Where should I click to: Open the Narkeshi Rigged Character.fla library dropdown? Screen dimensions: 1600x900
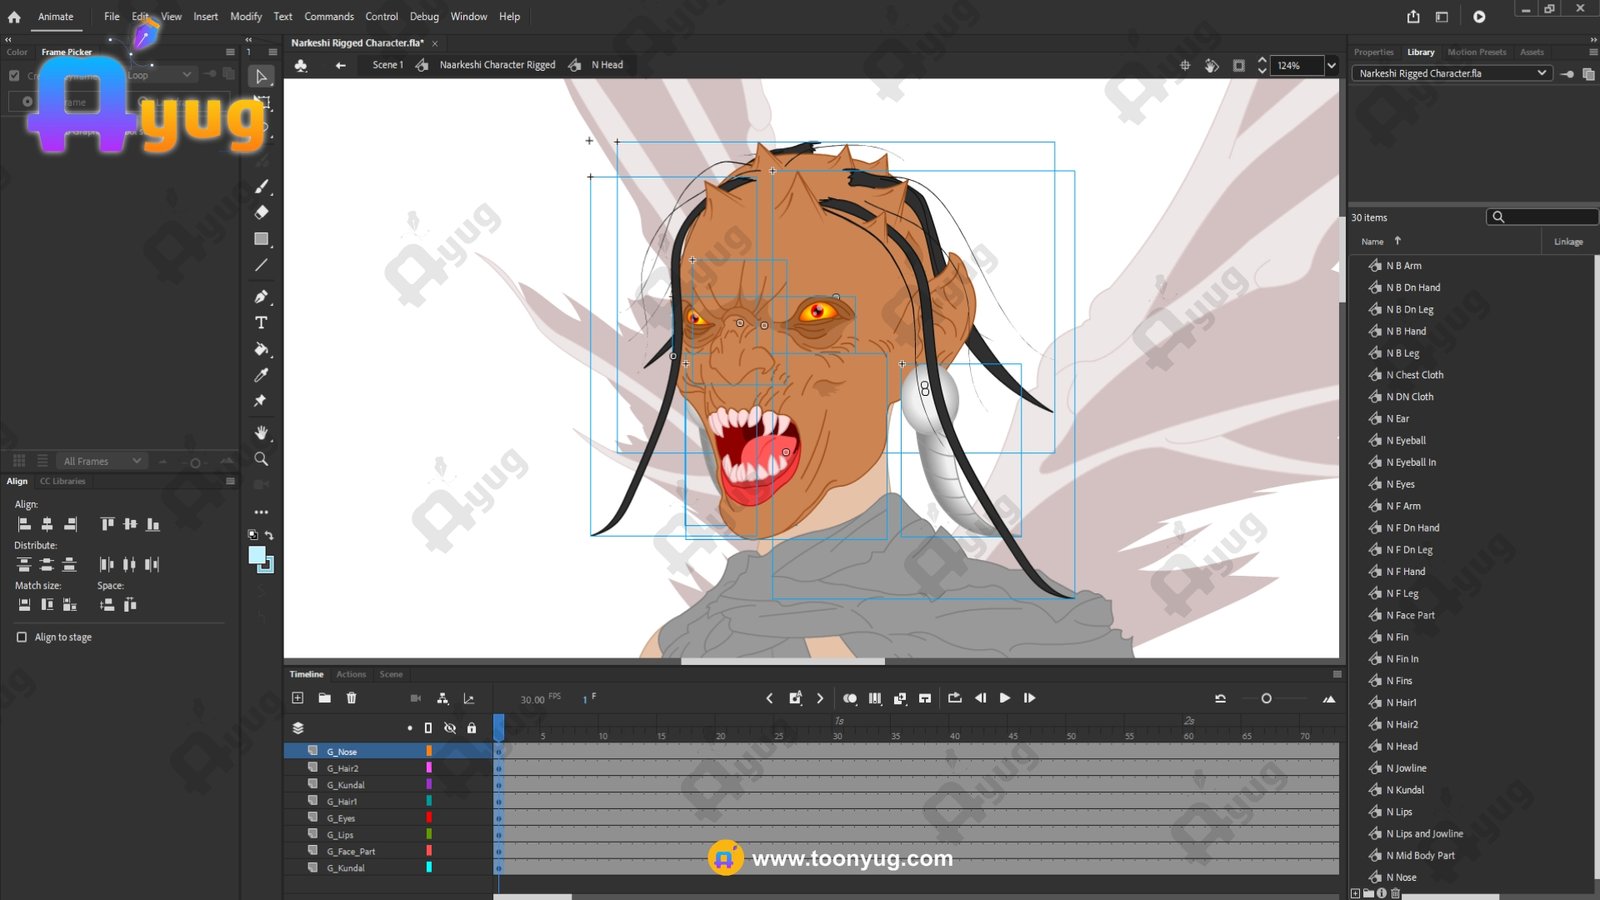(1452, 73)
